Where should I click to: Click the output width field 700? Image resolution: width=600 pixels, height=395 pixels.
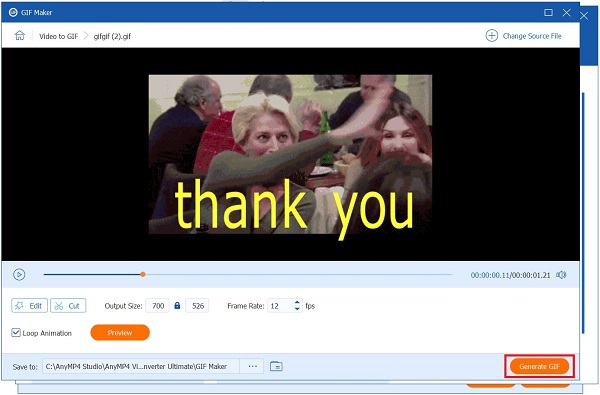(158, 306)
